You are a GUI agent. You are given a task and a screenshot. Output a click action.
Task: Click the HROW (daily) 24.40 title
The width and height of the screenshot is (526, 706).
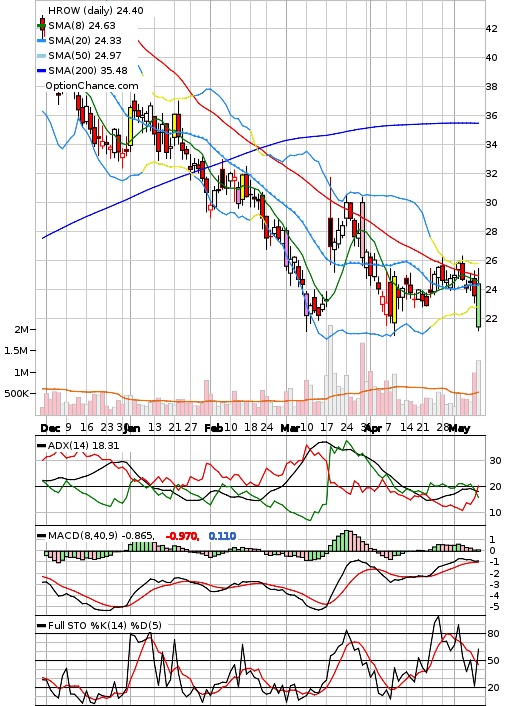(95, 10)
